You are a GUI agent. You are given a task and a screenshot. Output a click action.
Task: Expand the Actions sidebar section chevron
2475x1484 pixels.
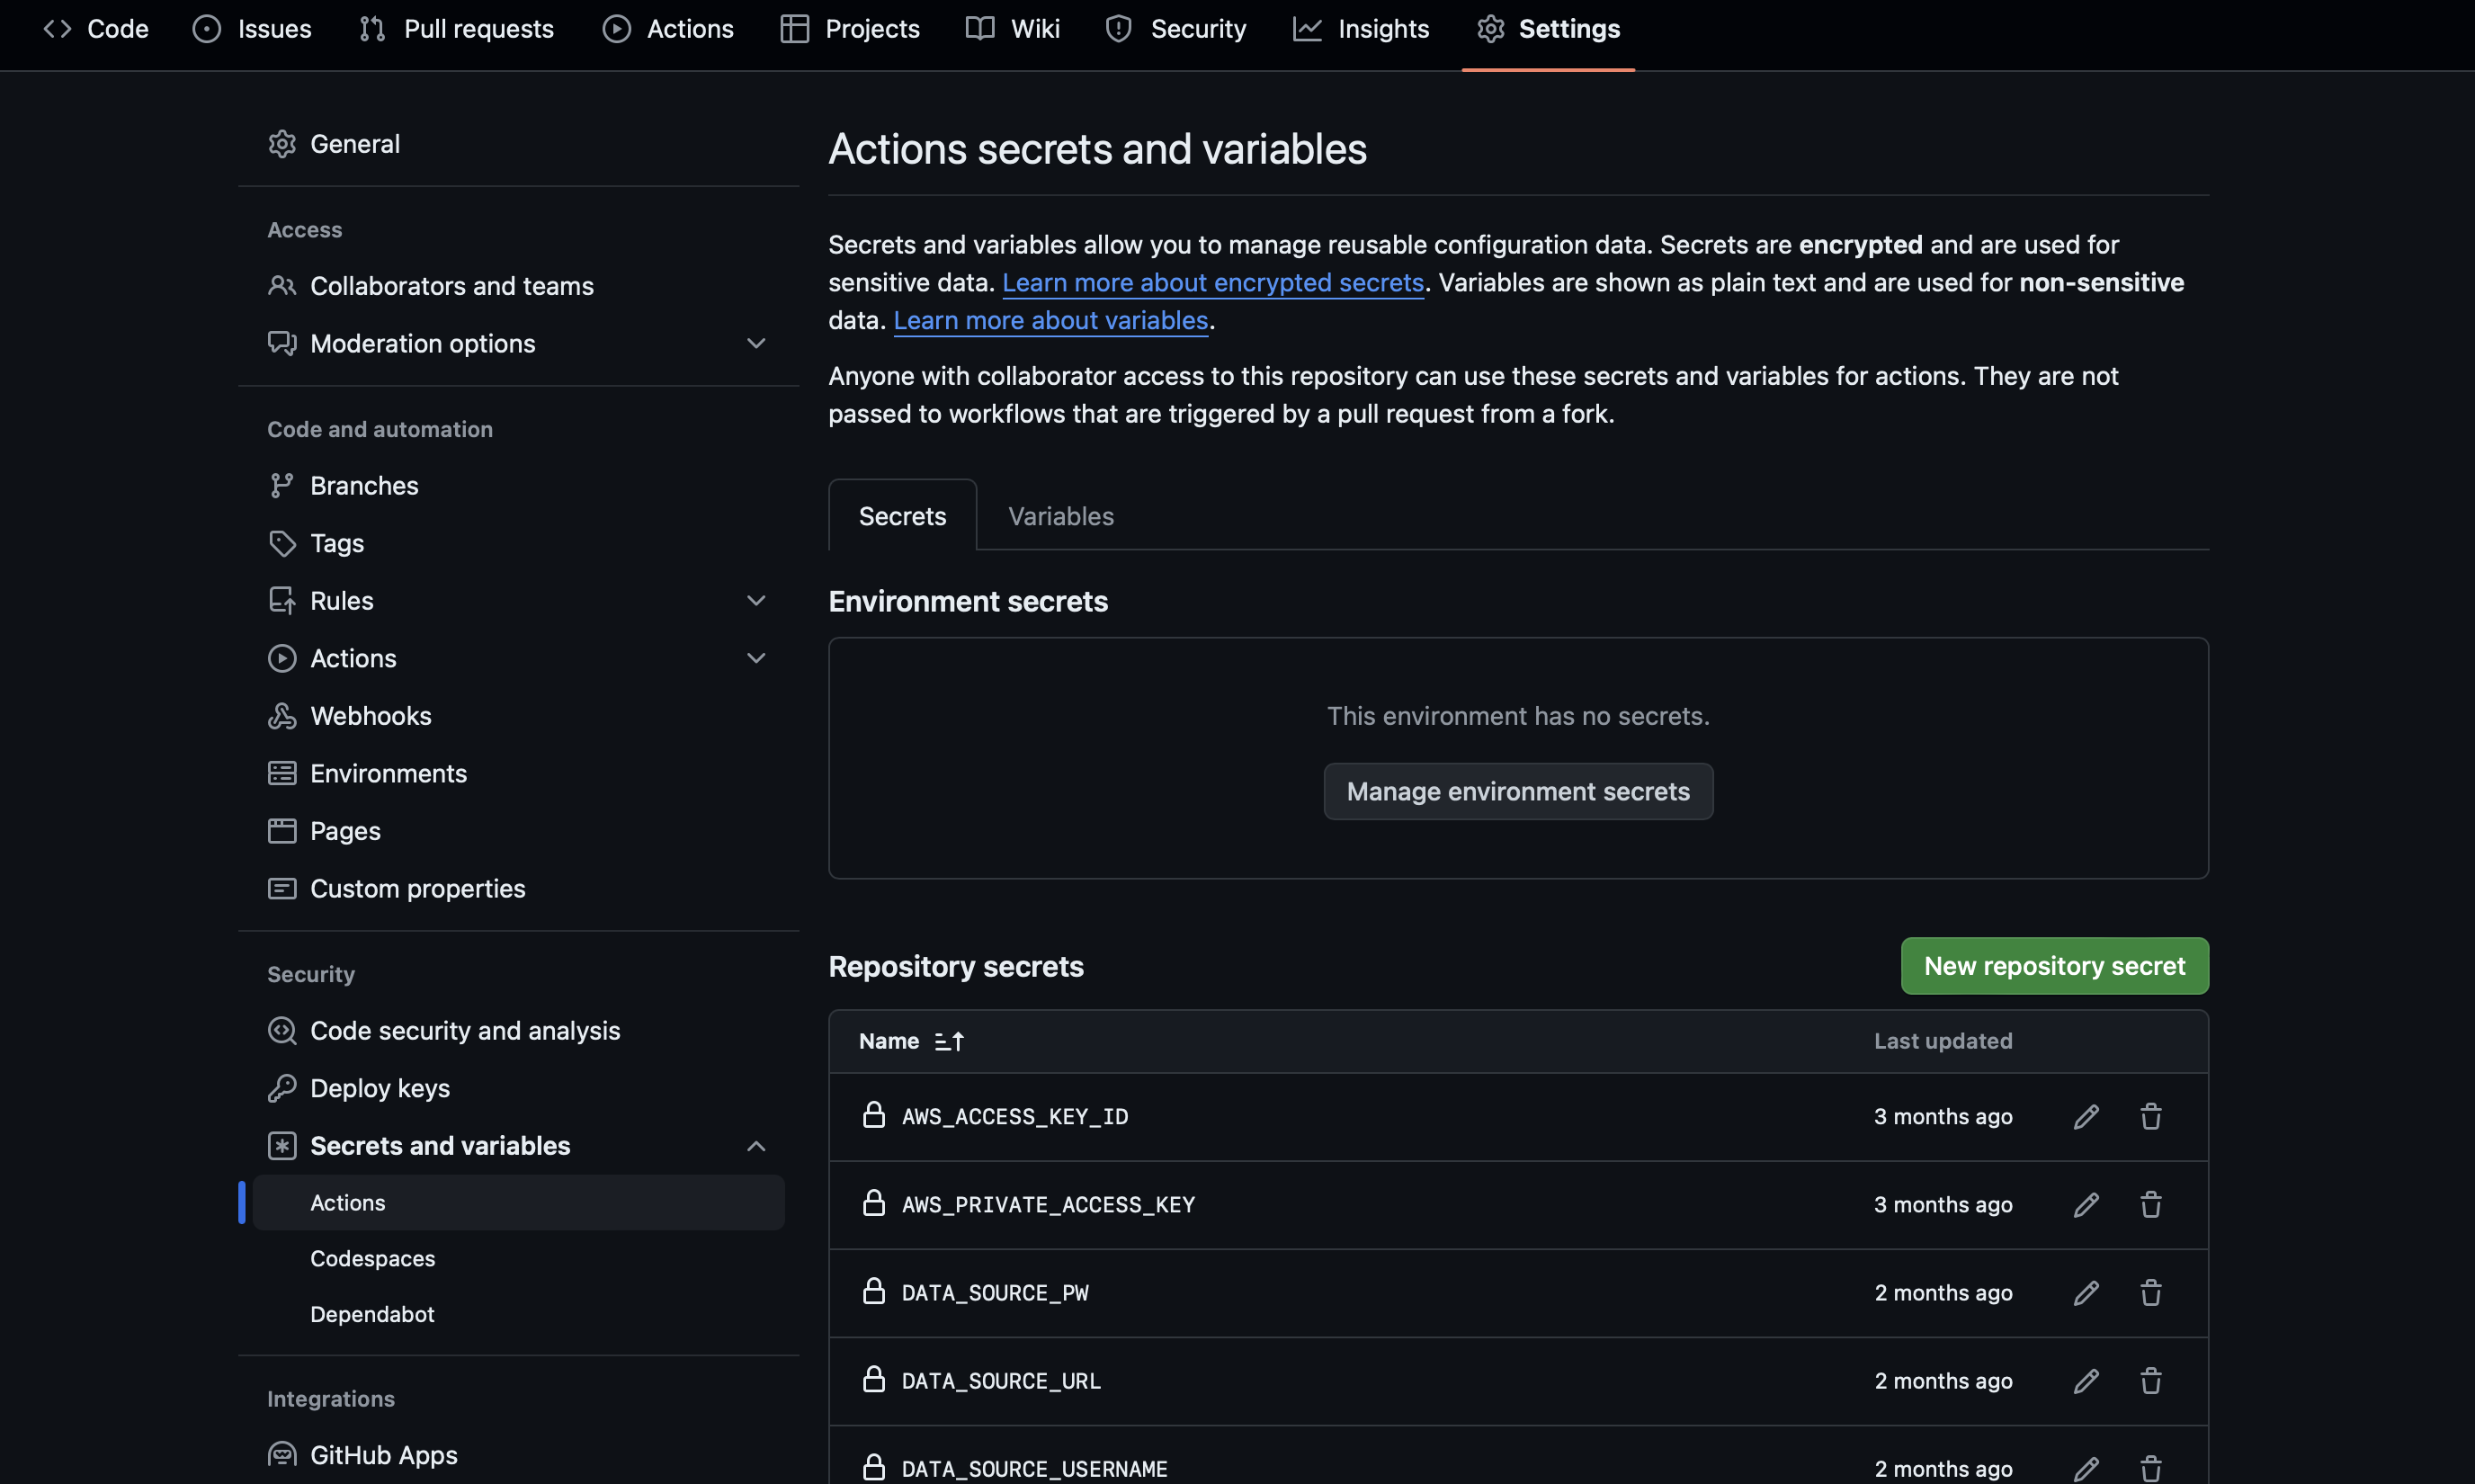click(x=756, y=659)
